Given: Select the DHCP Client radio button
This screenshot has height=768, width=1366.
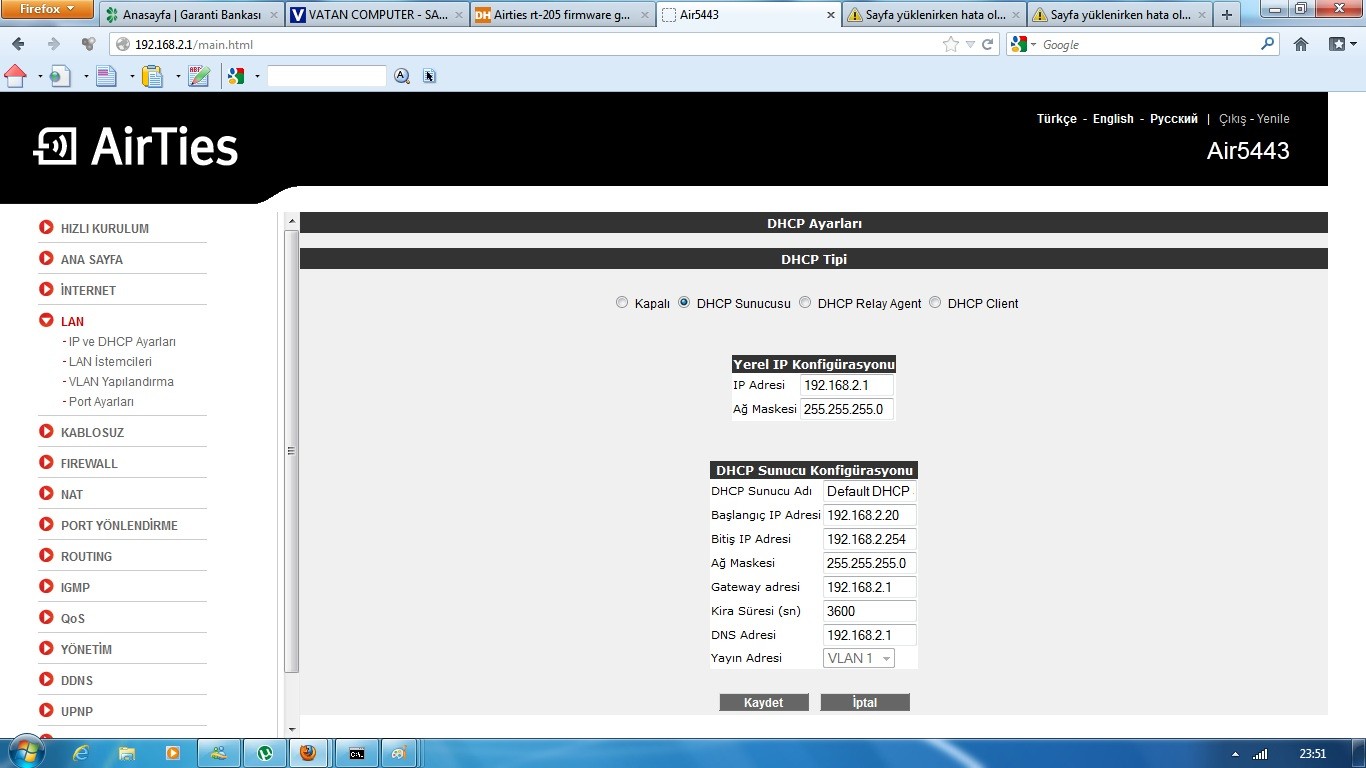Looking at the screenshot, I should [935, 303].
